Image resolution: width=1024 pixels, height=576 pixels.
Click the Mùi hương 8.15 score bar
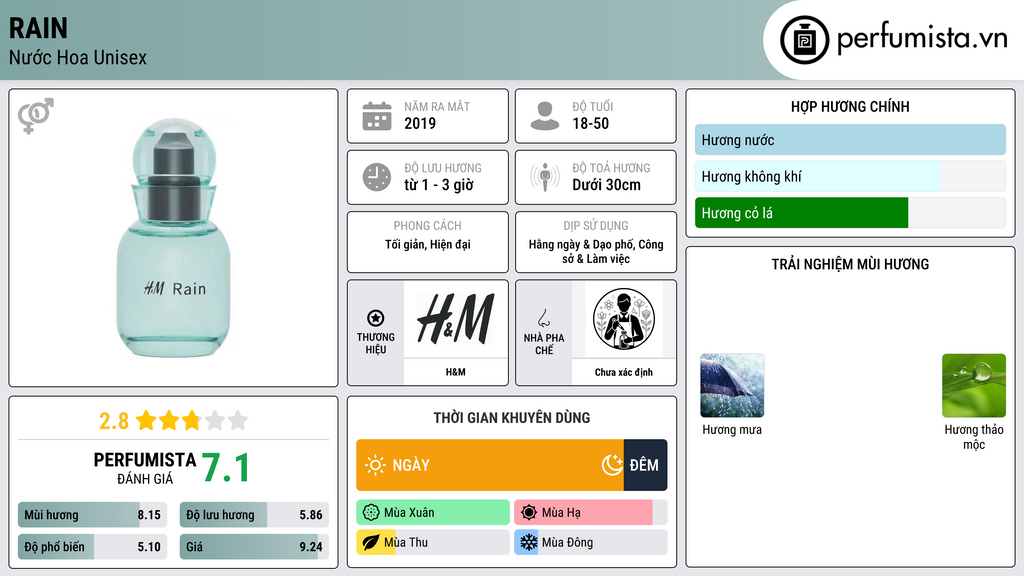click(92, 515)
